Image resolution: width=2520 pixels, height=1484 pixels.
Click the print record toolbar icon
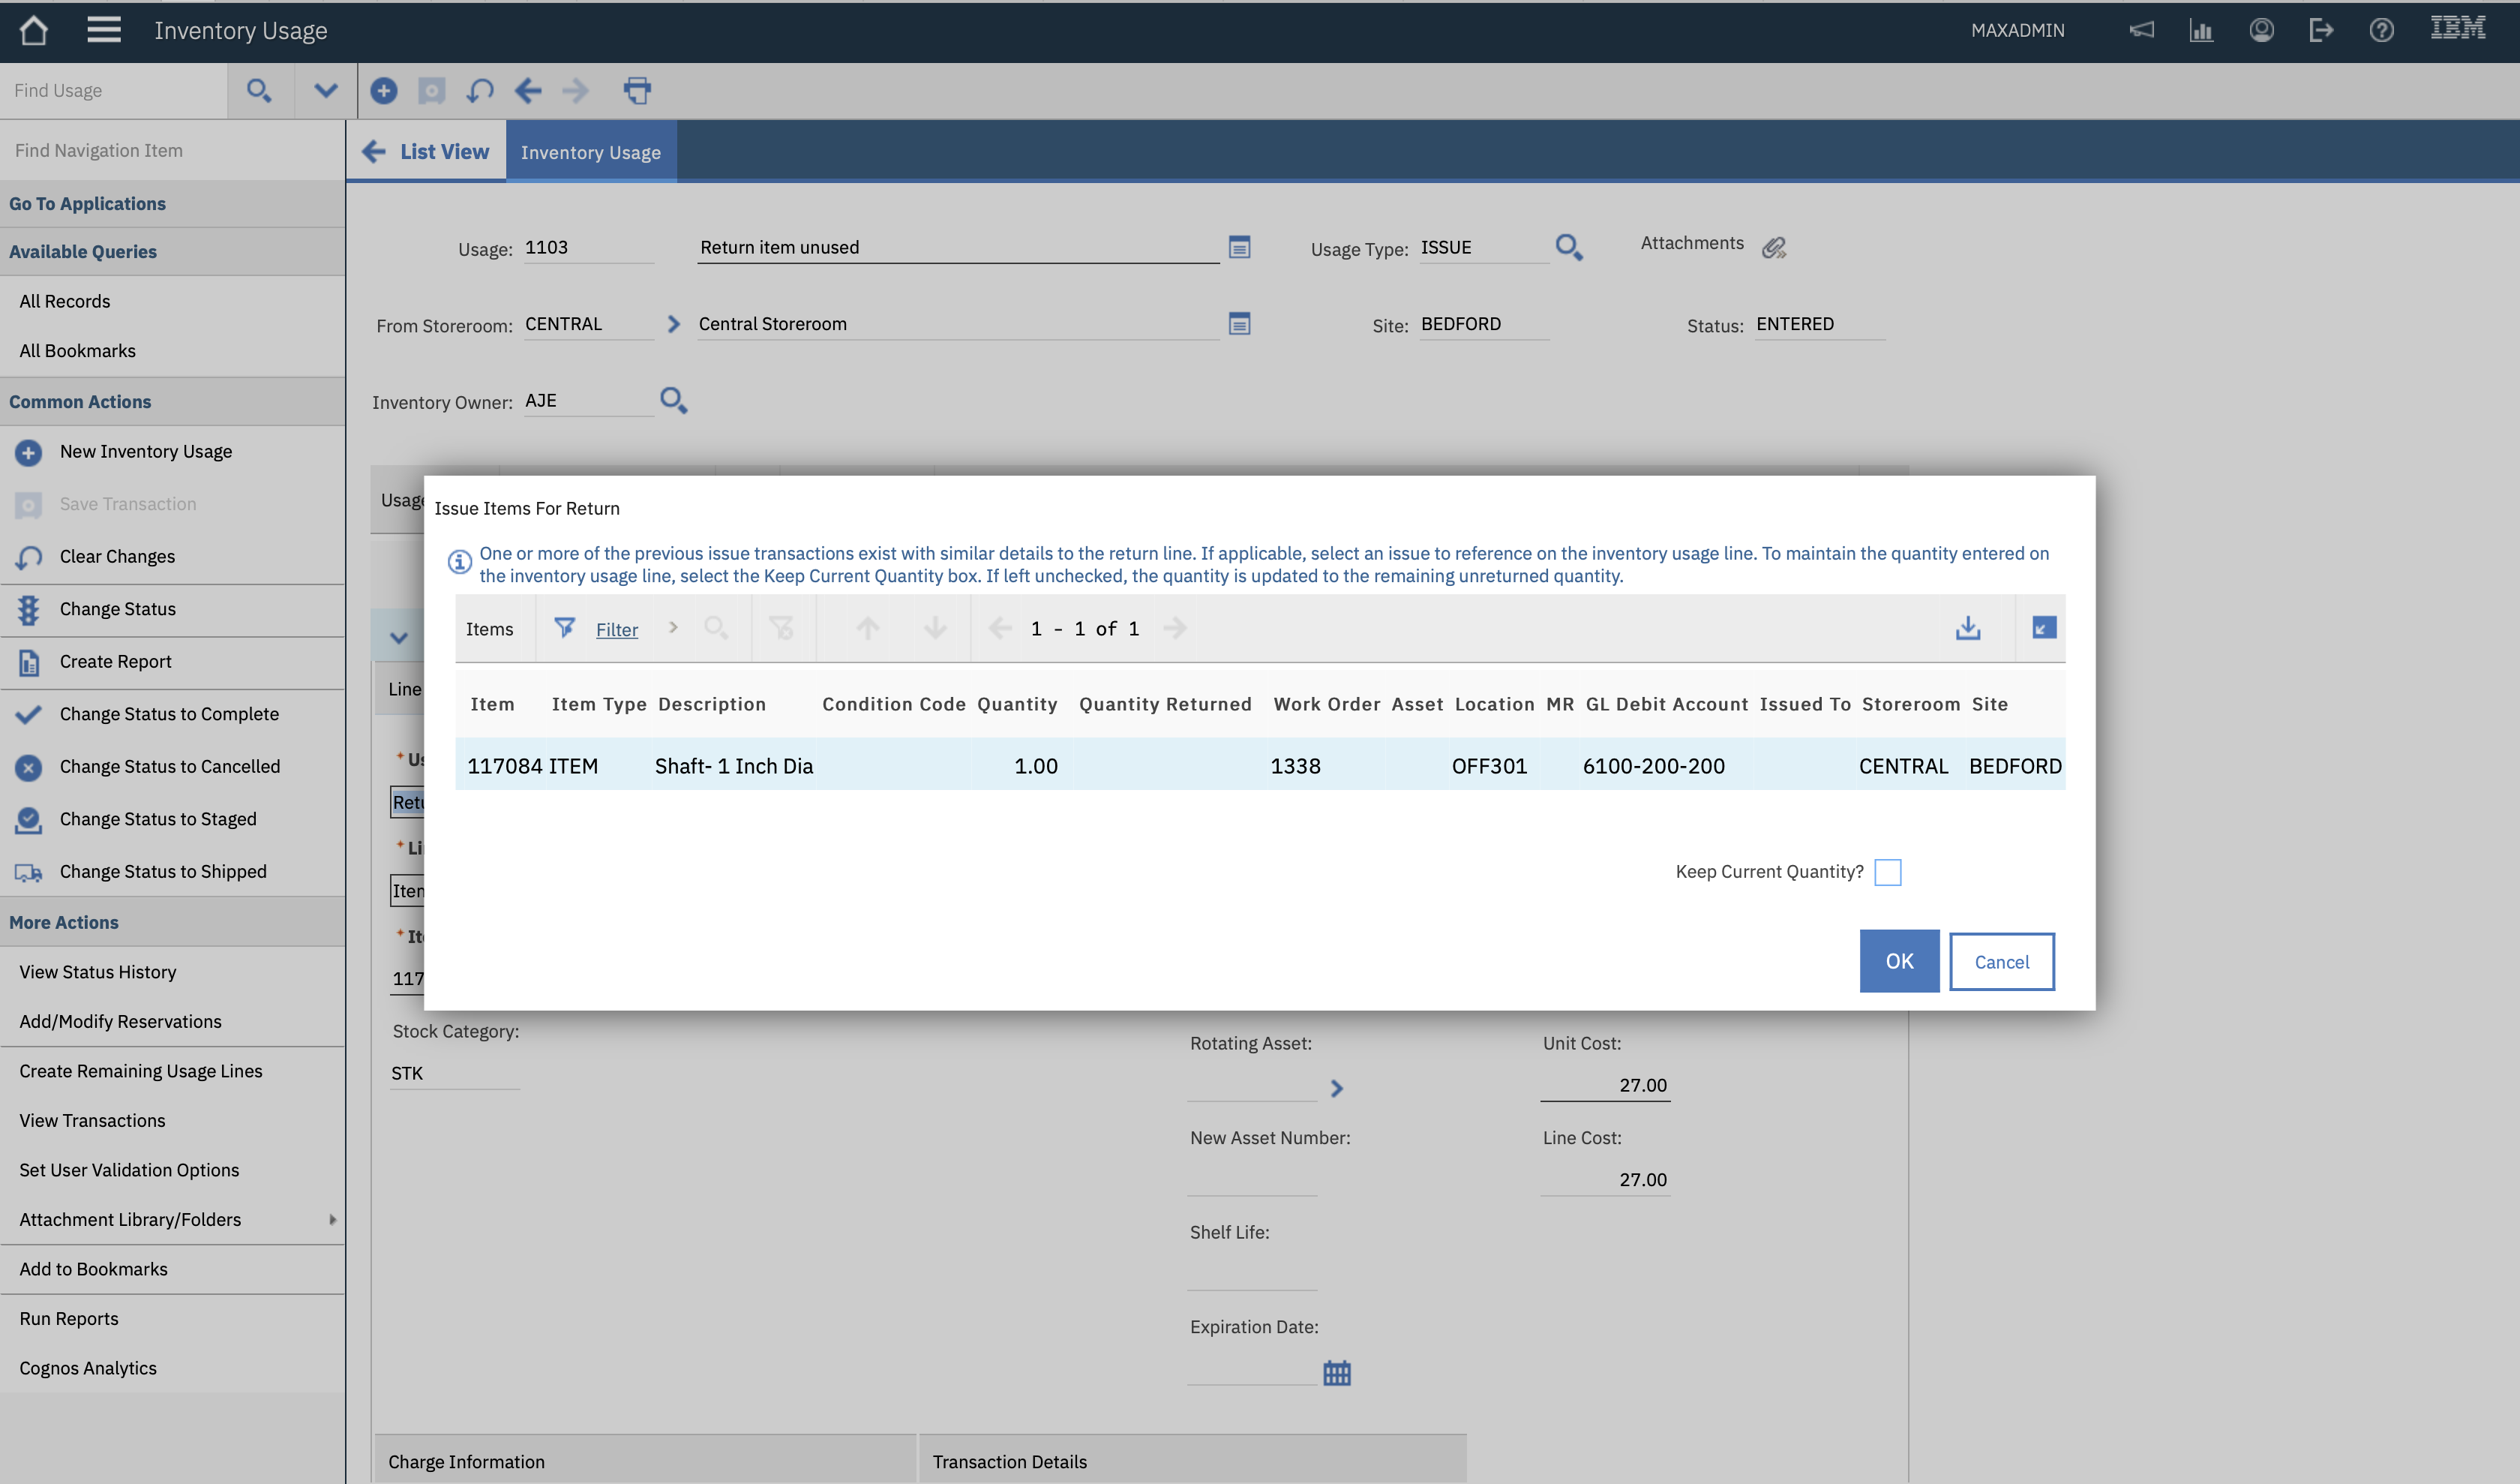point(637,91)
